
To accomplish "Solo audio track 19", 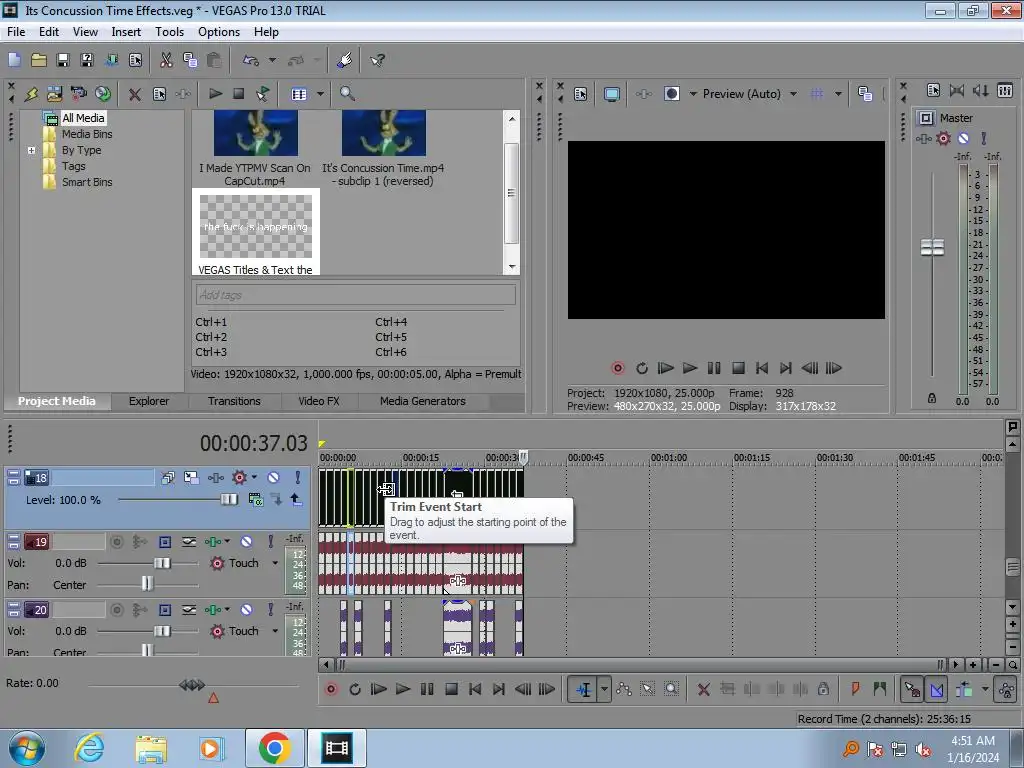I will pyautogui.click(x=270, y=541).
